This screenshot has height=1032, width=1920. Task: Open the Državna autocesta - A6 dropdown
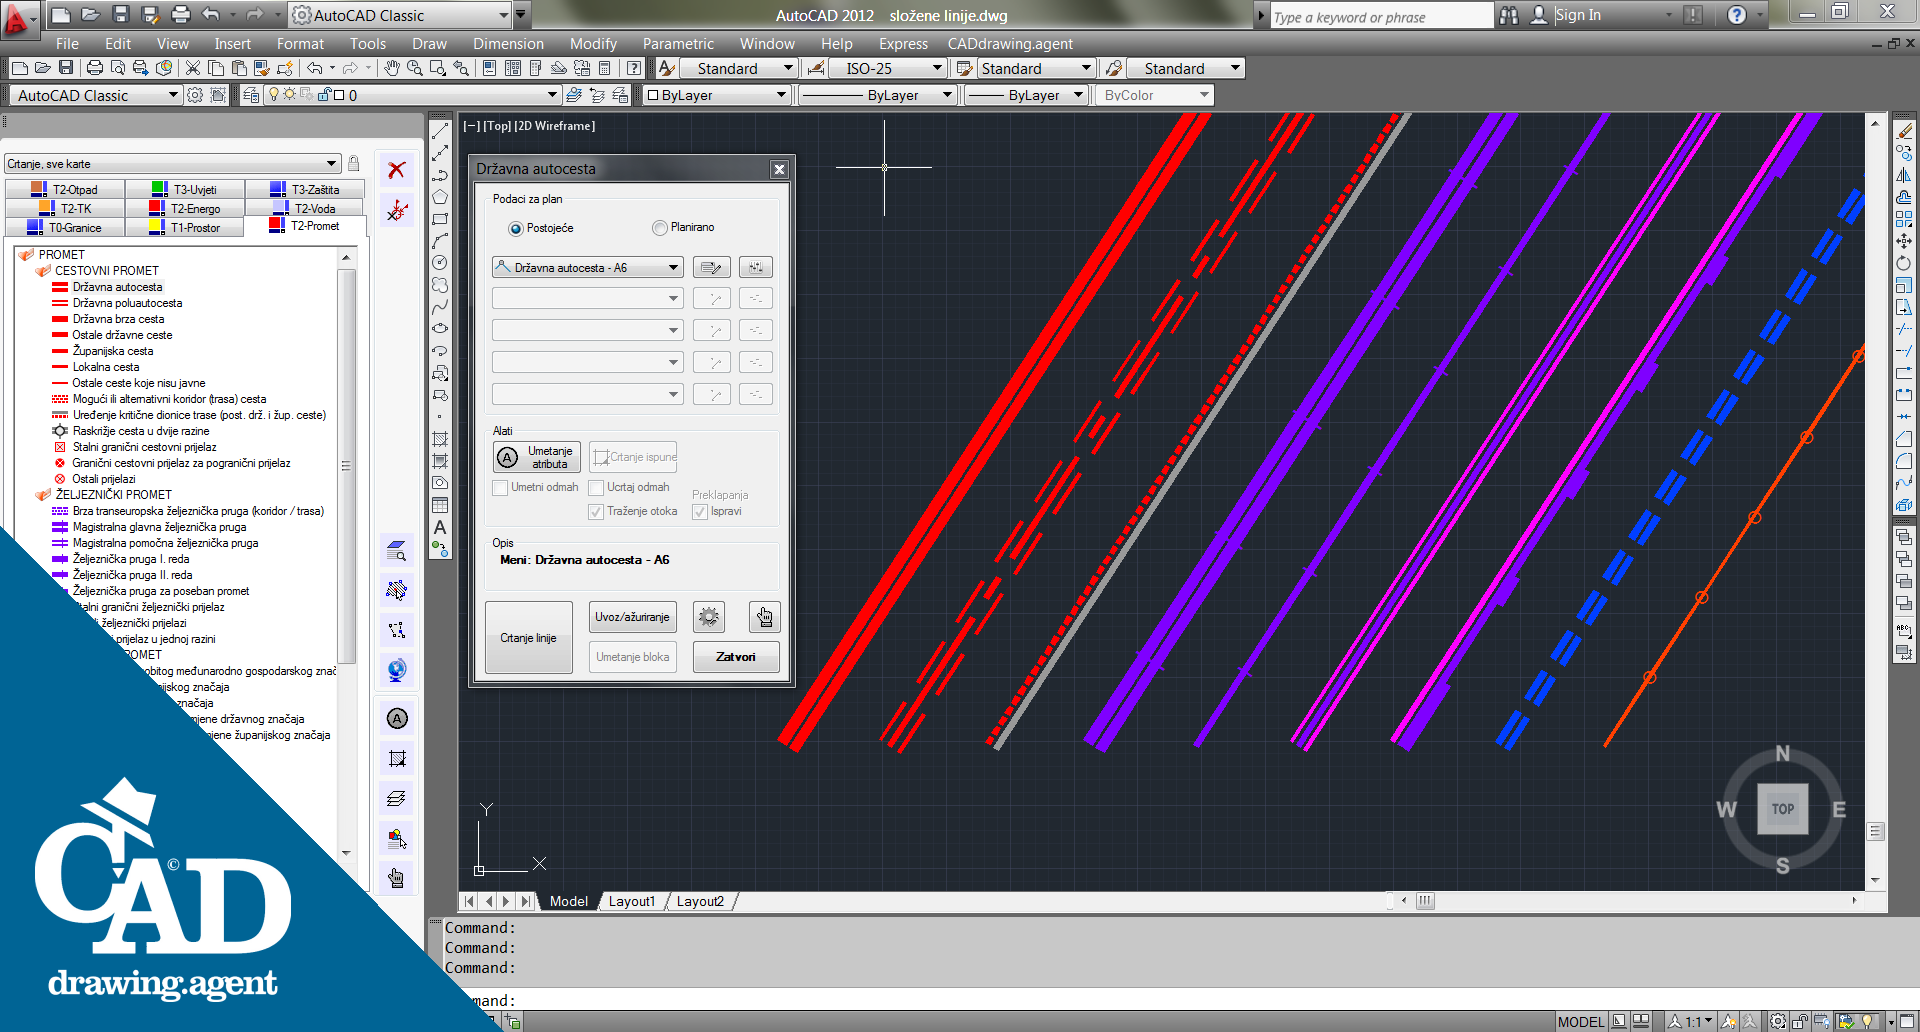[588, 267]
